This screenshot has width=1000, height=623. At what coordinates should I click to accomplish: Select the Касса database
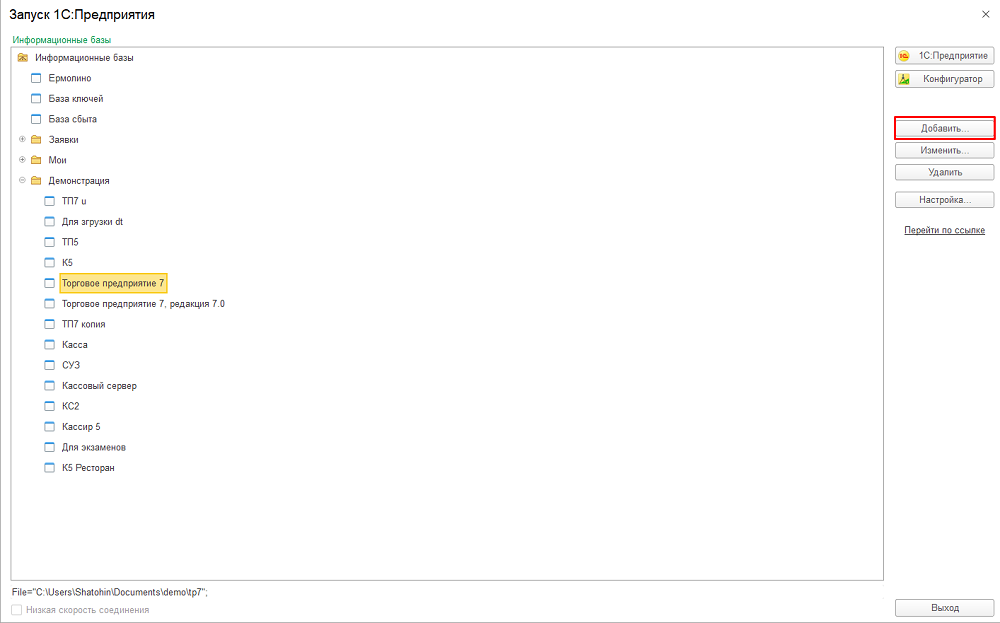75,344
